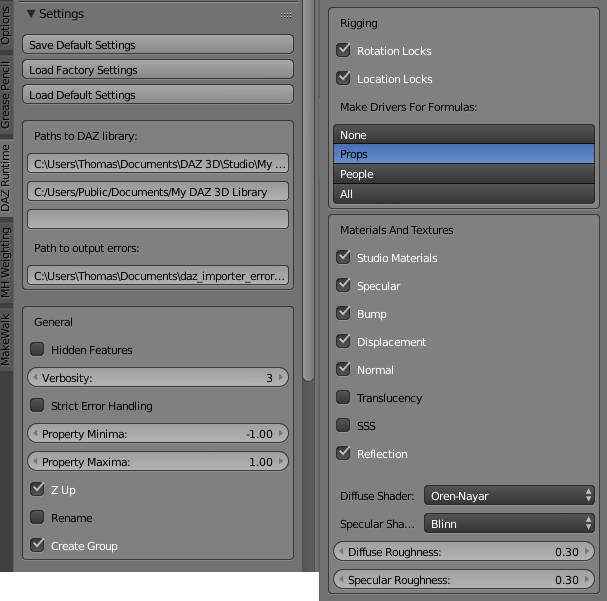Open the MakeWalk sidebar tab
The height and width of the screenshot is (601, 607).
pos(5,339)
